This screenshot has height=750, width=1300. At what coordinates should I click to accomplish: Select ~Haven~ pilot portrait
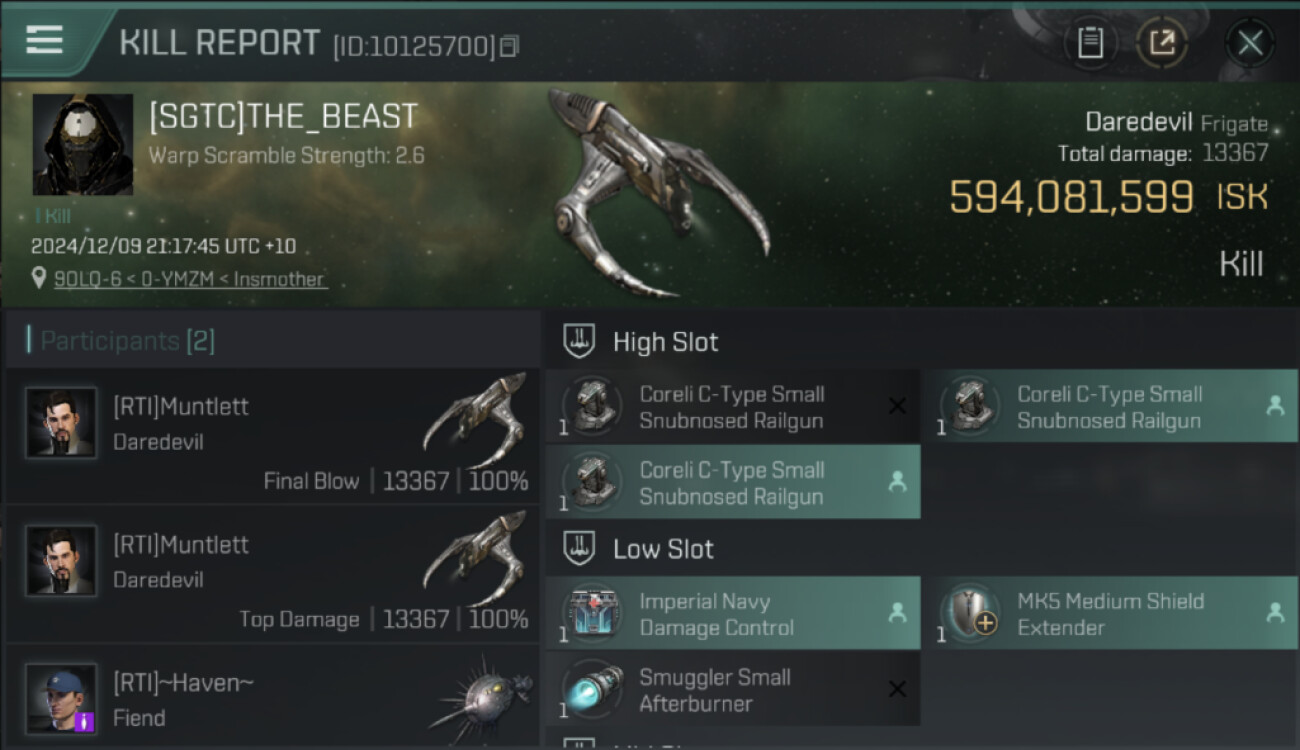pos(62,698)
